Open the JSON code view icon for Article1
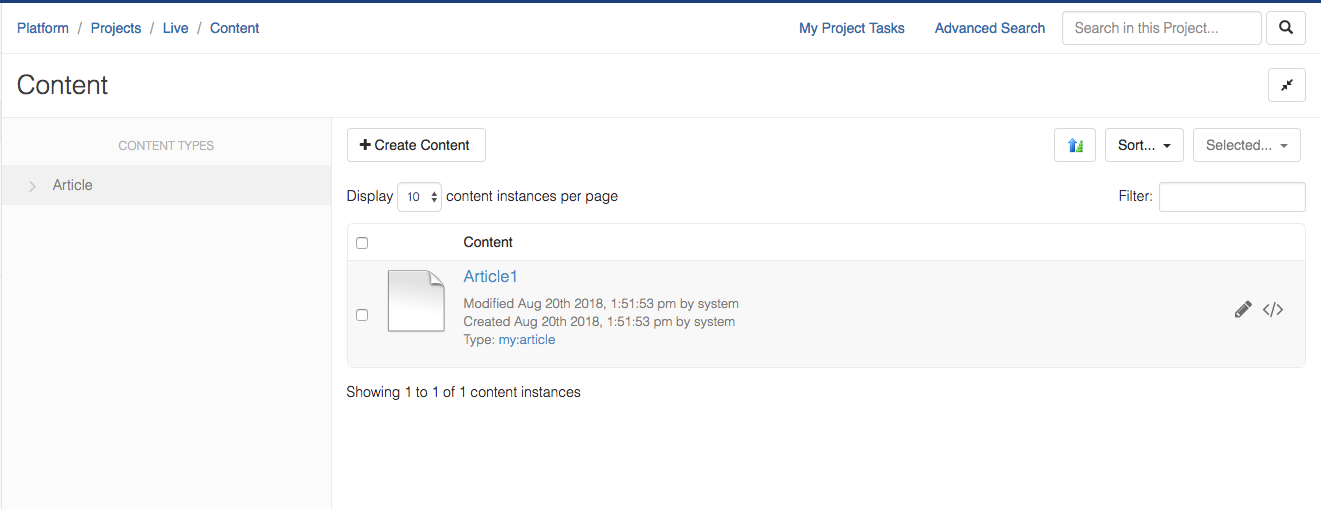1321x509 pixels. click(1273, 310)
